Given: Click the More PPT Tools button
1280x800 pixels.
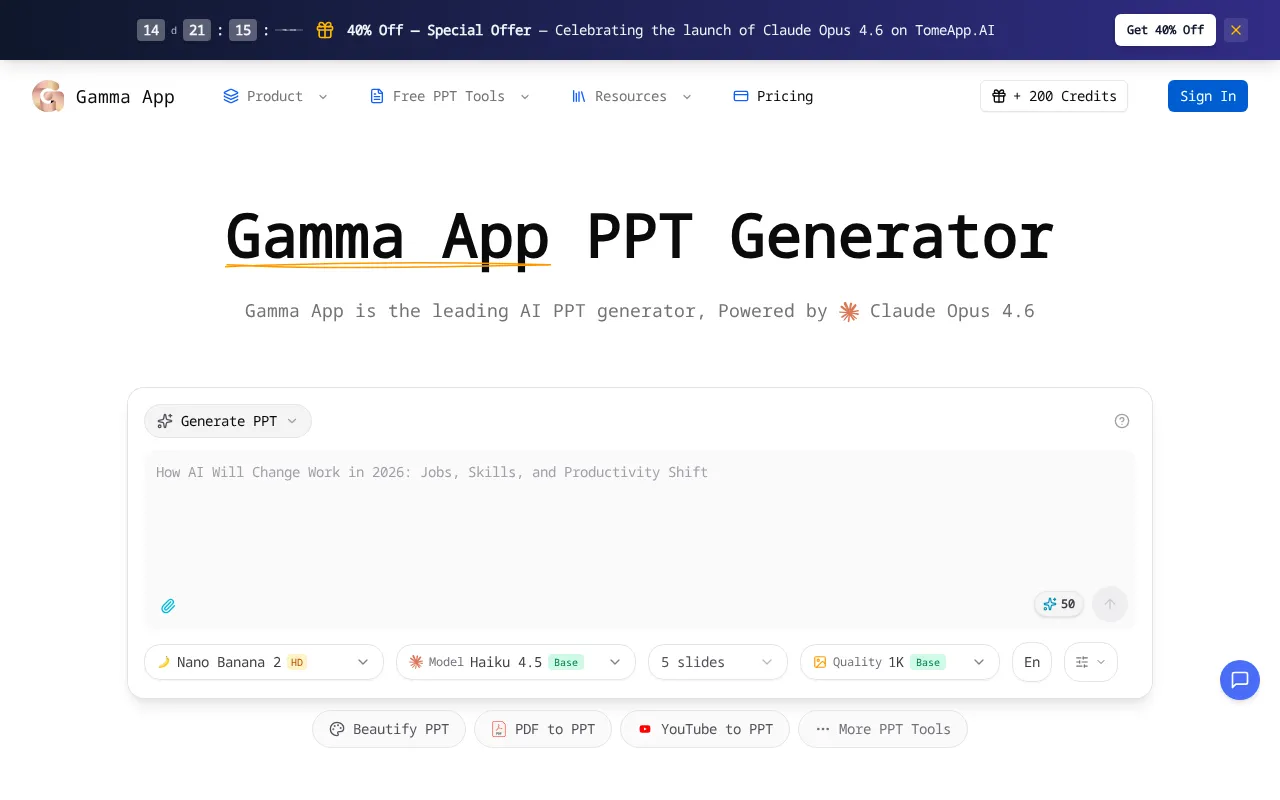Looking at the screenshot, I should 883,729.
